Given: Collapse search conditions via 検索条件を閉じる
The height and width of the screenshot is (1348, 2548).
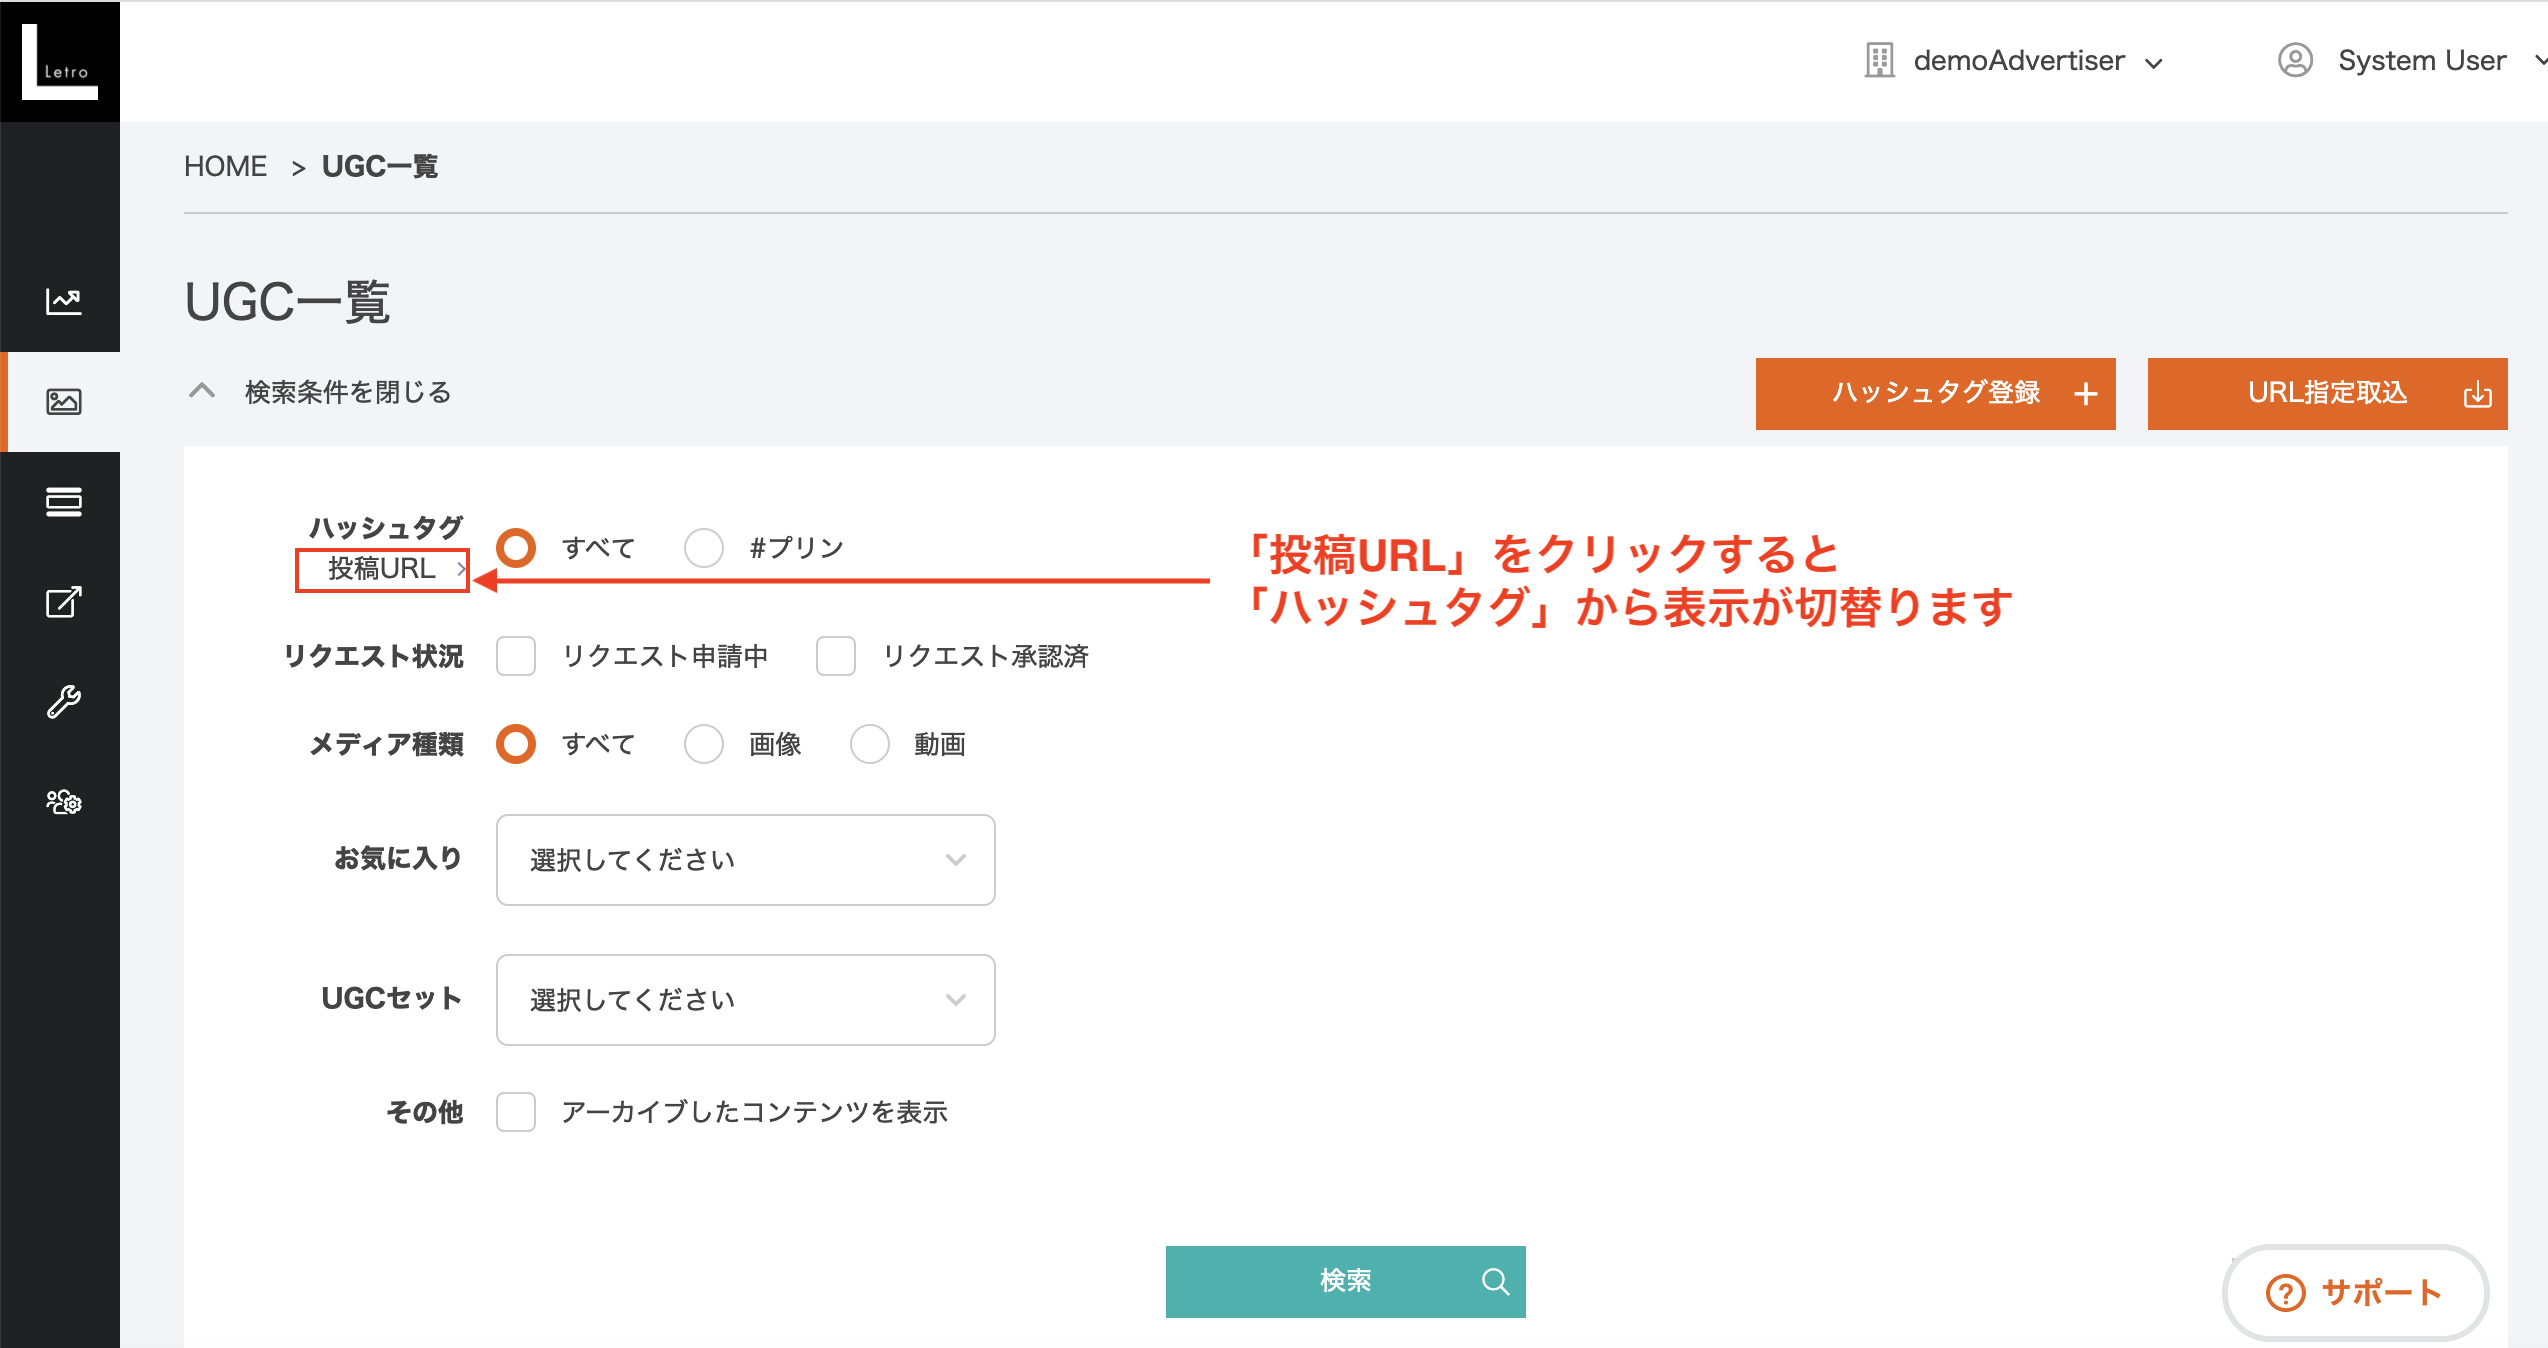Looking at the screenshot, I should [x=346, y=392].
